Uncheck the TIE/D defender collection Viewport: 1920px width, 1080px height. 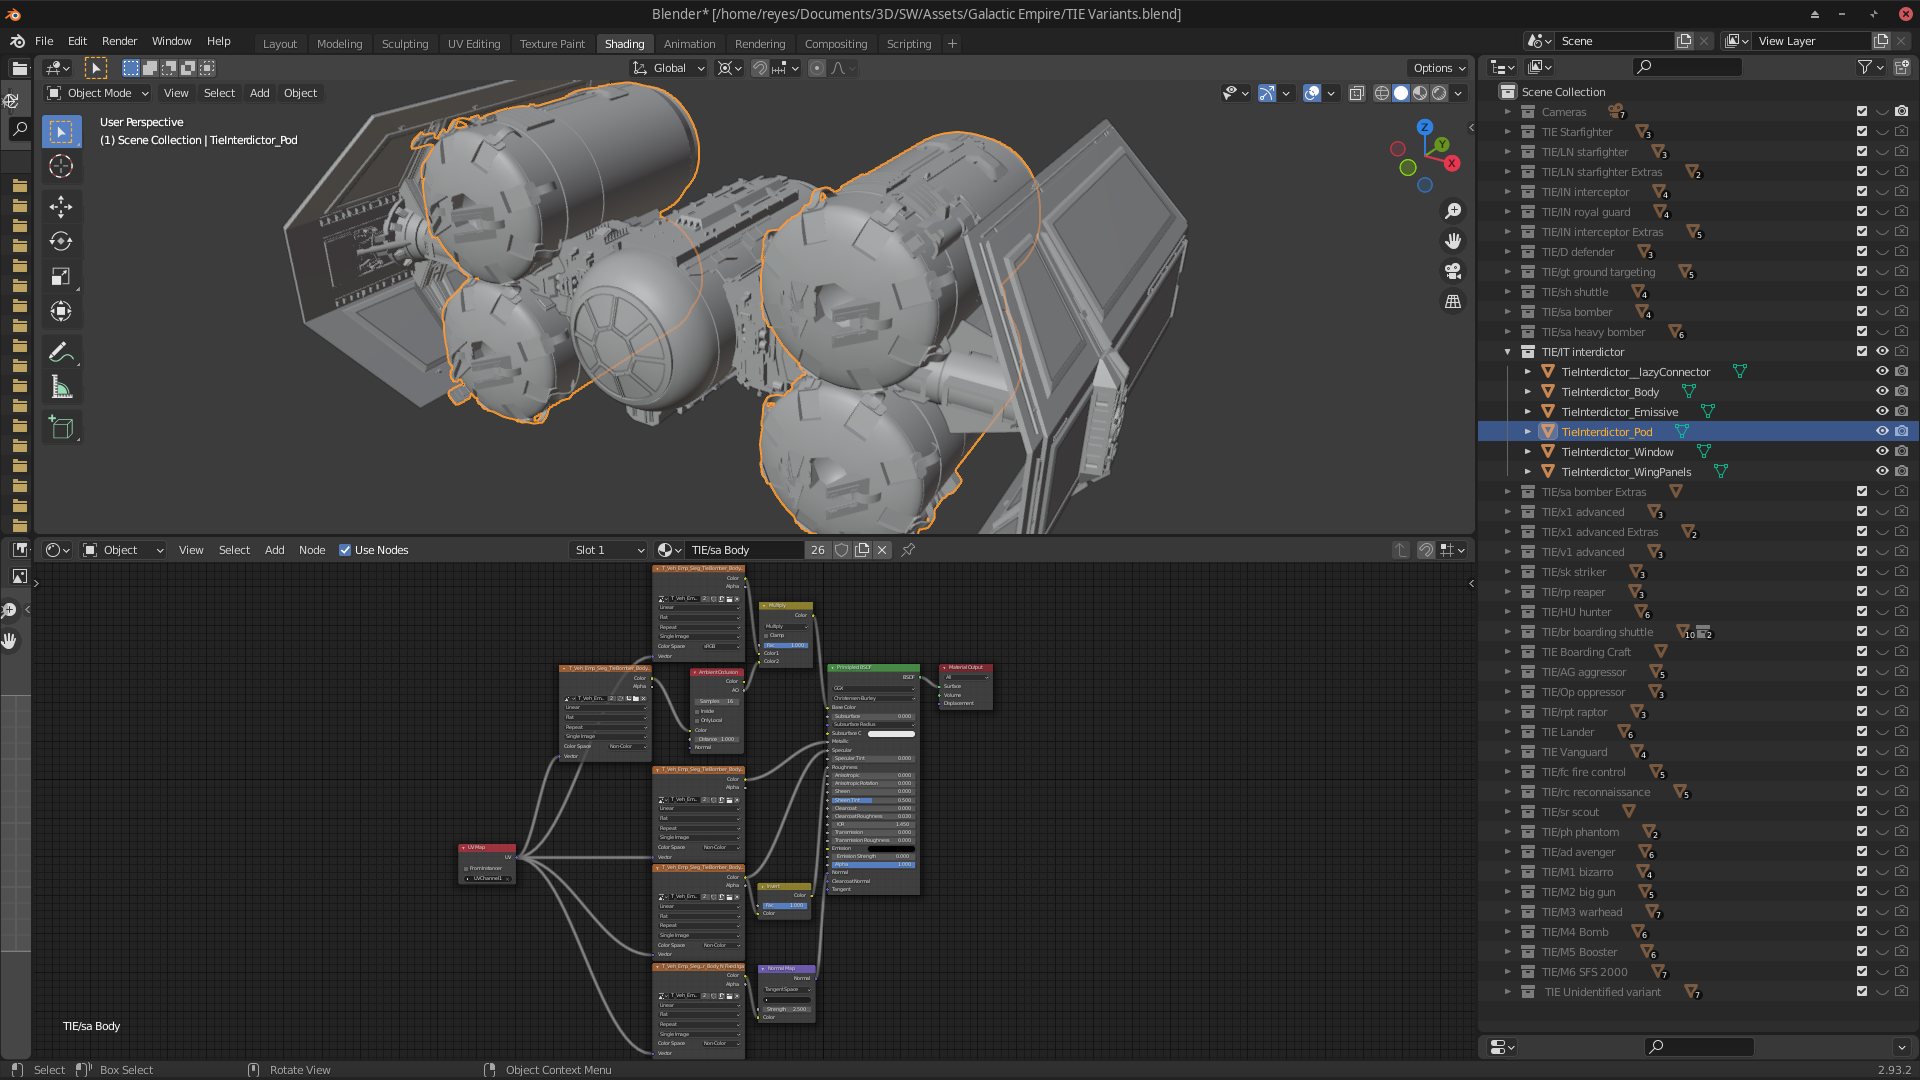[1862, 252]
